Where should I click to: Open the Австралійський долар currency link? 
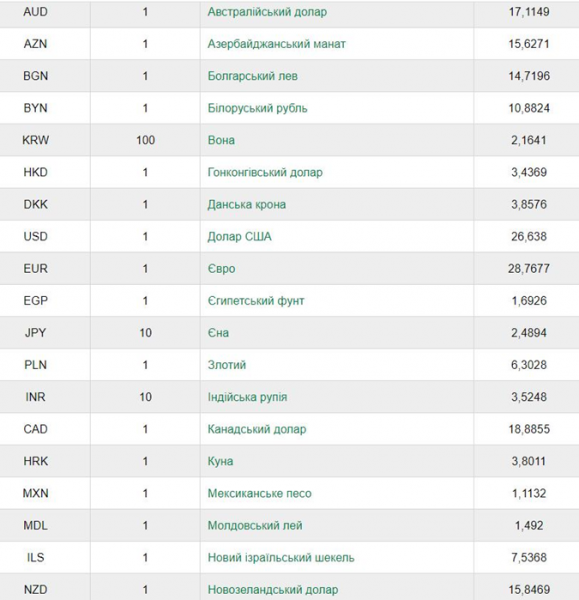coord(267,12)
